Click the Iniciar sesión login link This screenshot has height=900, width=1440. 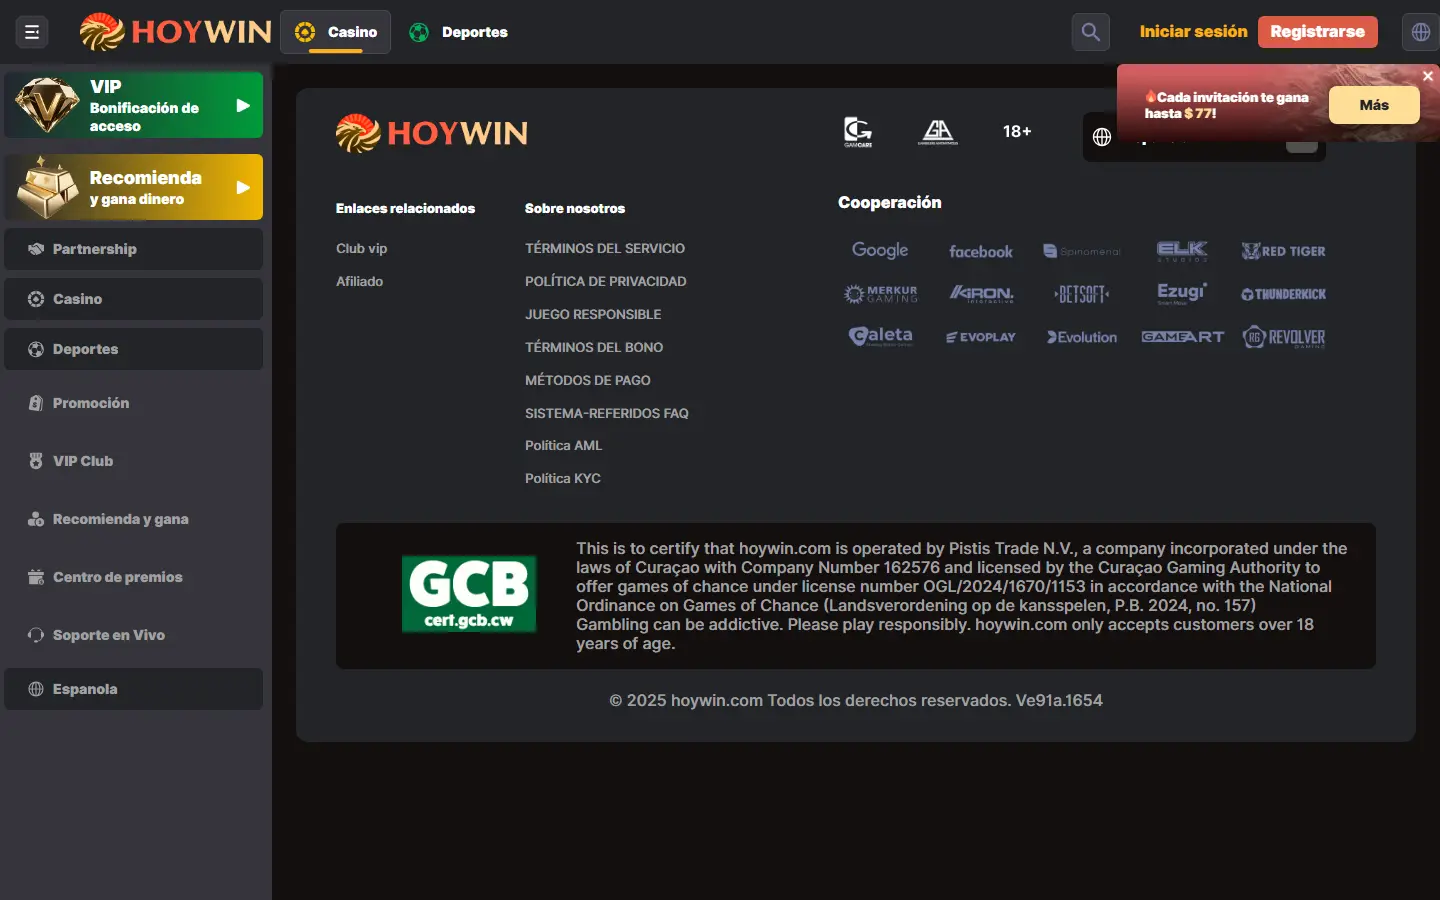1194,32
